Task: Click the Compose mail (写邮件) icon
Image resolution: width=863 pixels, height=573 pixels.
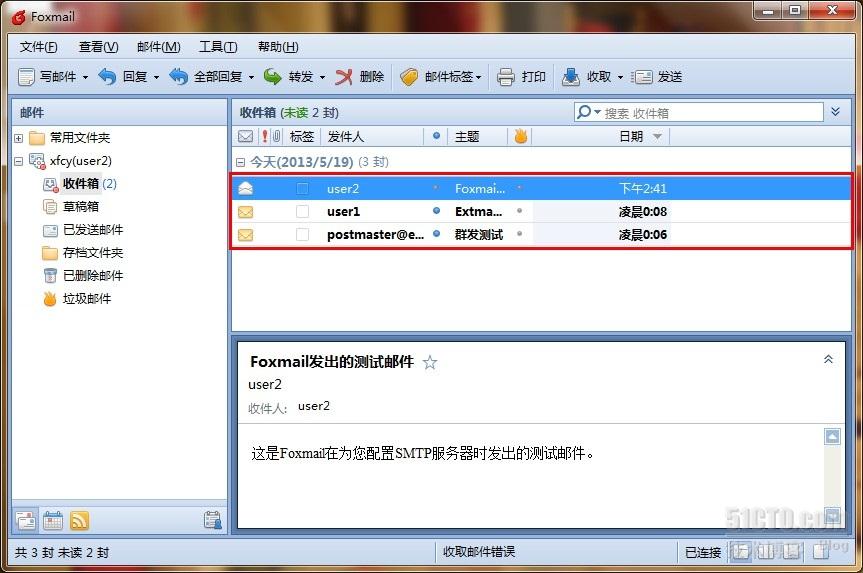Action: 26,77
